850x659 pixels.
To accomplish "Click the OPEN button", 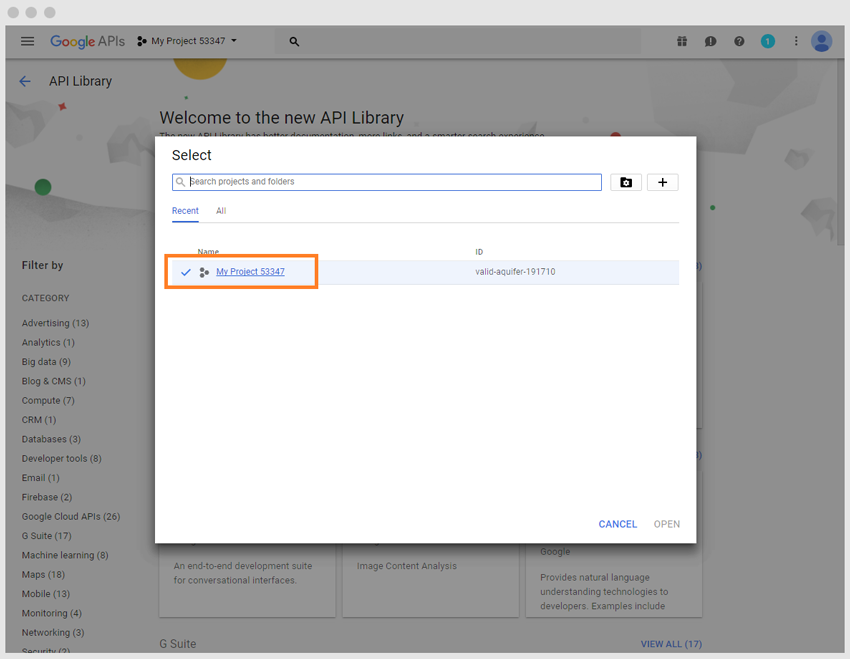I will (667, 524).
